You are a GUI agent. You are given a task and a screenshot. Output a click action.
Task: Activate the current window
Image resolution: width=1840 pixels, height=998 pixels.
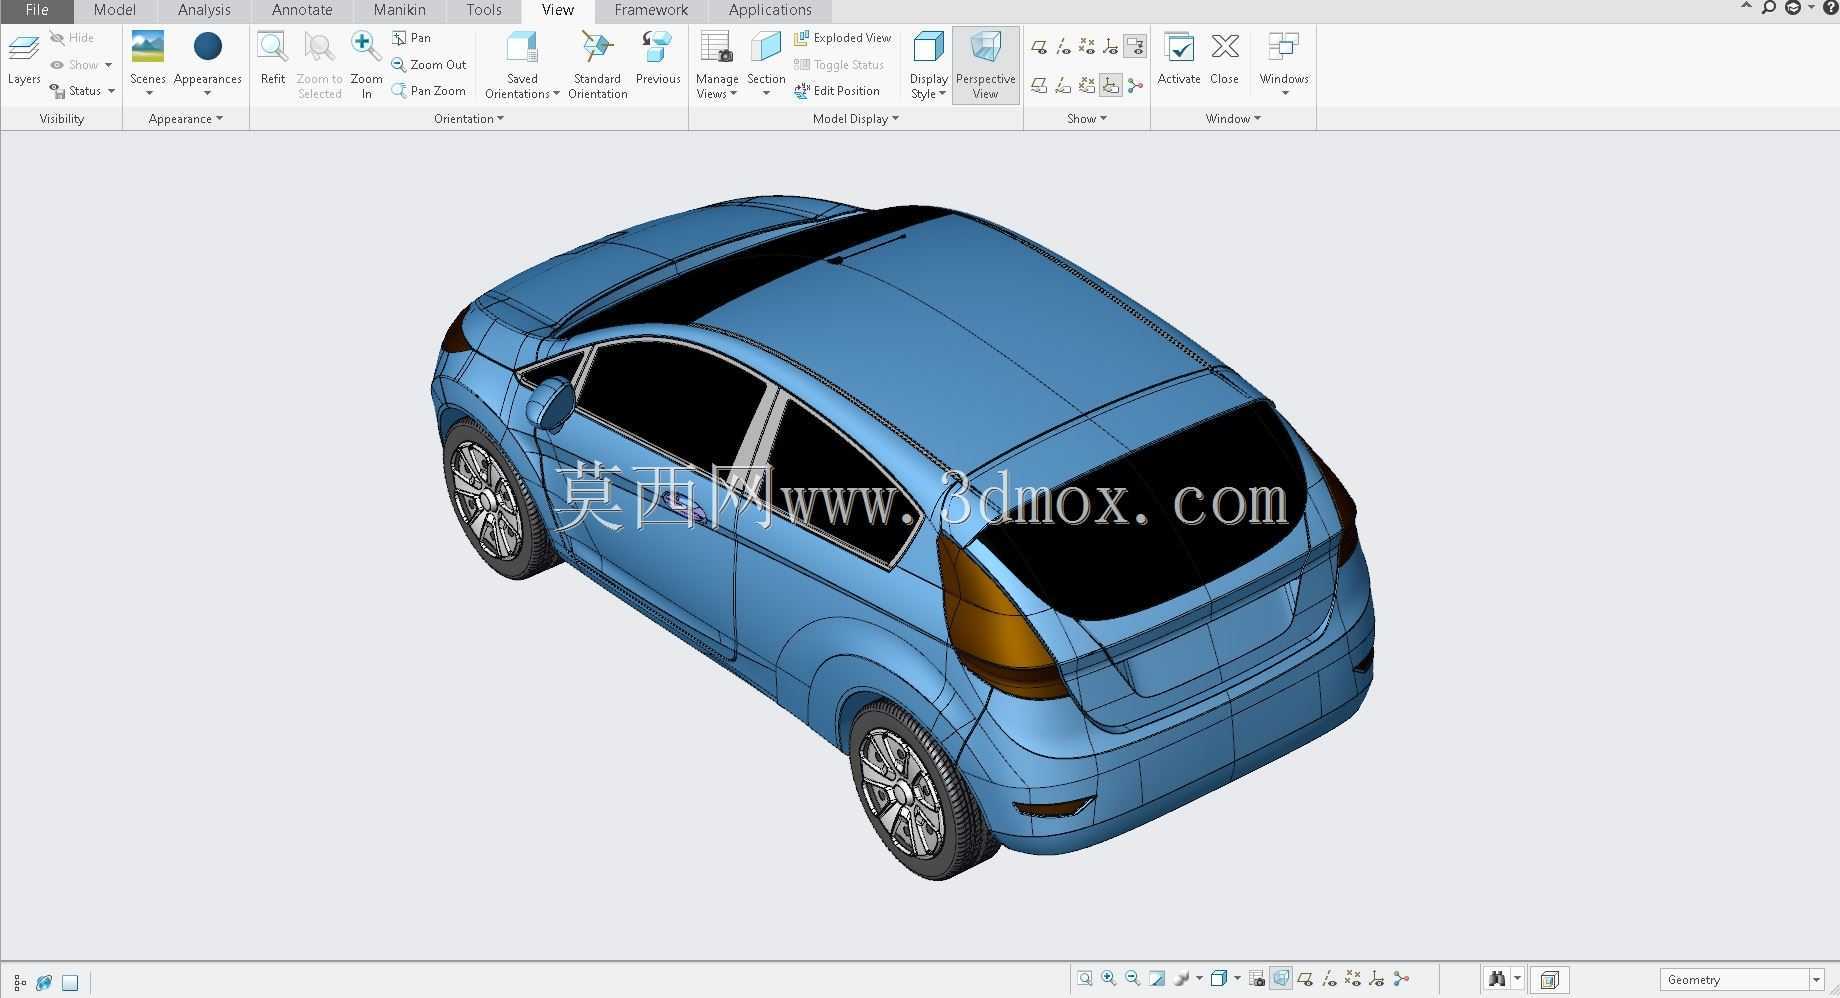point(1179,58)
